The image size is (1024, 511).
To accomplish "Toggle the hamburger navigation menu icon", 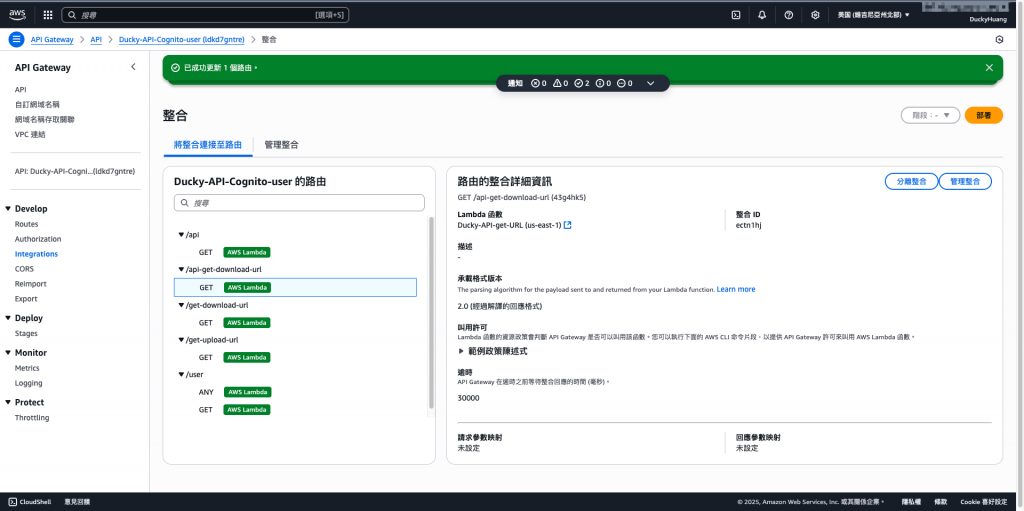I will click(x=16, y=39).
